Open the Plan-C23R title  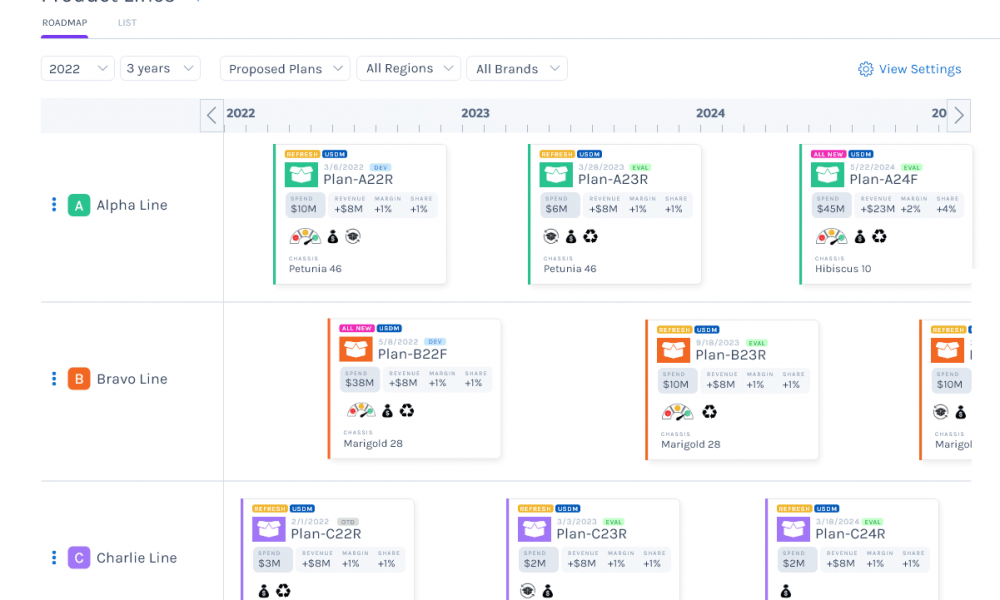(591, 534)
